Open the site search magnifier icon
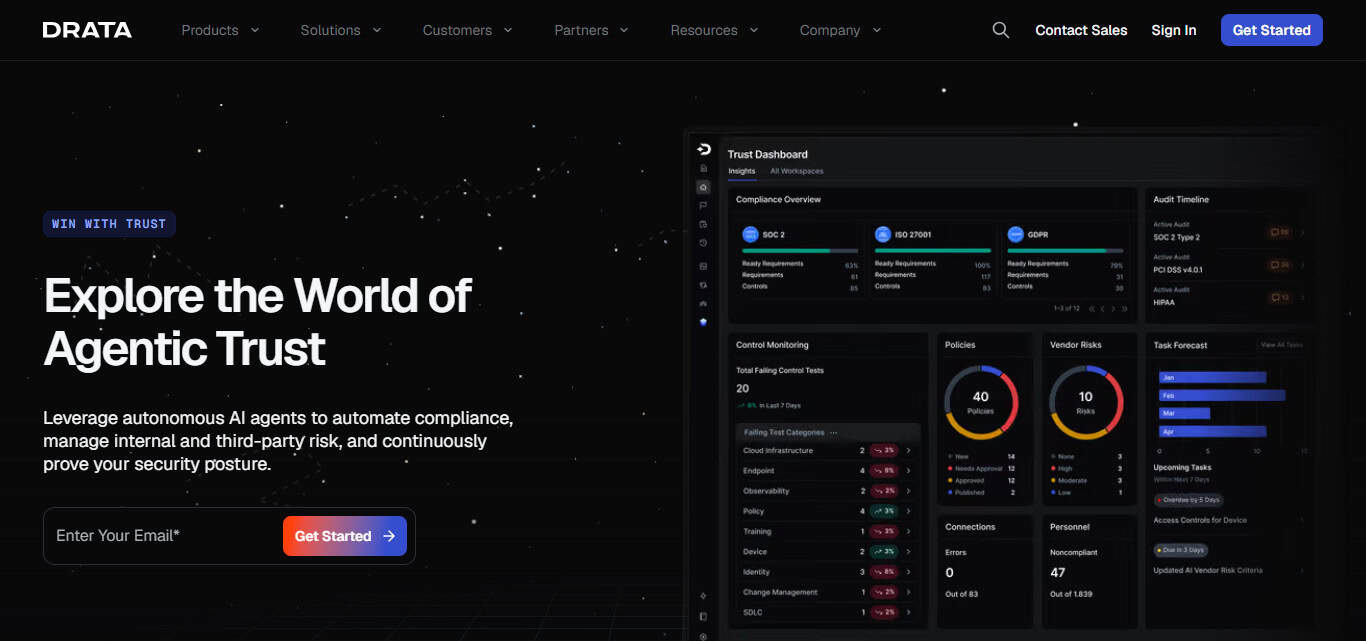The width and height of the screenshot is (1366, 641). (1000, 30)
